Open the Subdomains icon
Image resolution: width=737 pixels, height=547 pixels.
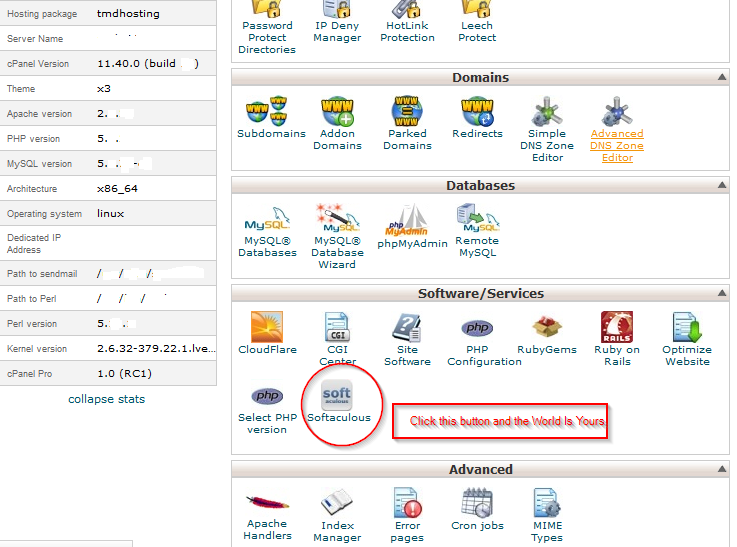click(x=267, y=111)
